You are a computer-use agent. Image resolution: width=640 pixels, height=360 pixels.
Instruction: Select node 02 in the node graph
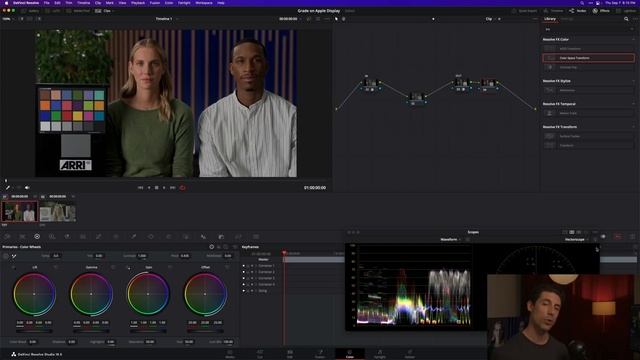[x=416, y=98]
